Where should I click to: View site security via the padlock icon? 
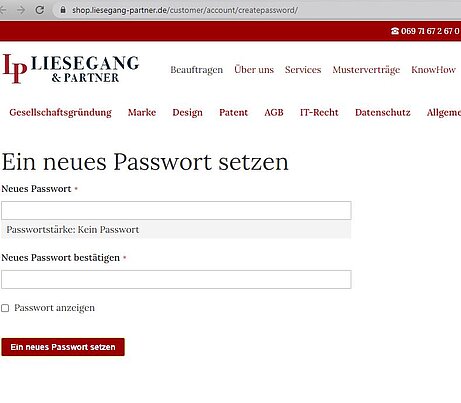tap(63, 10)
